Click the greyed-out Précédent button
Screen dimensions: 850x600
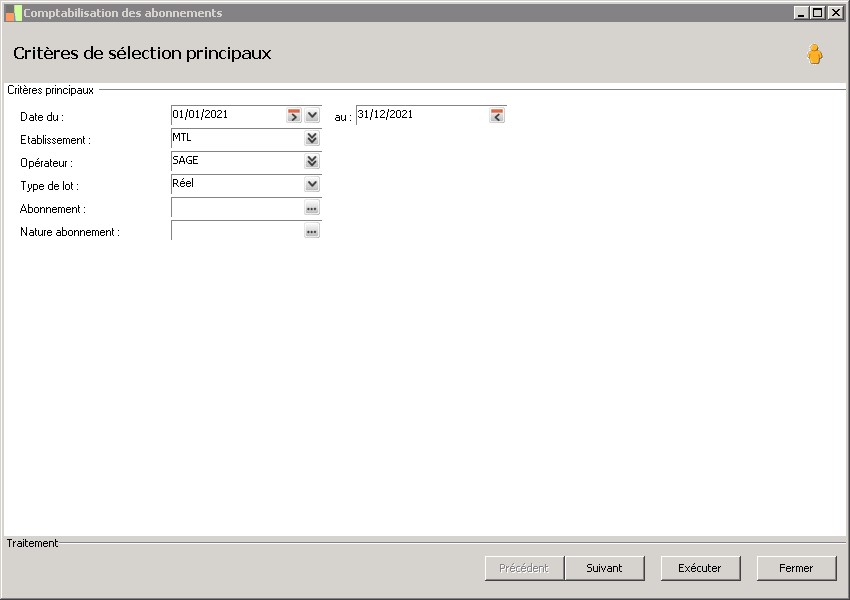tap(524, 568)
